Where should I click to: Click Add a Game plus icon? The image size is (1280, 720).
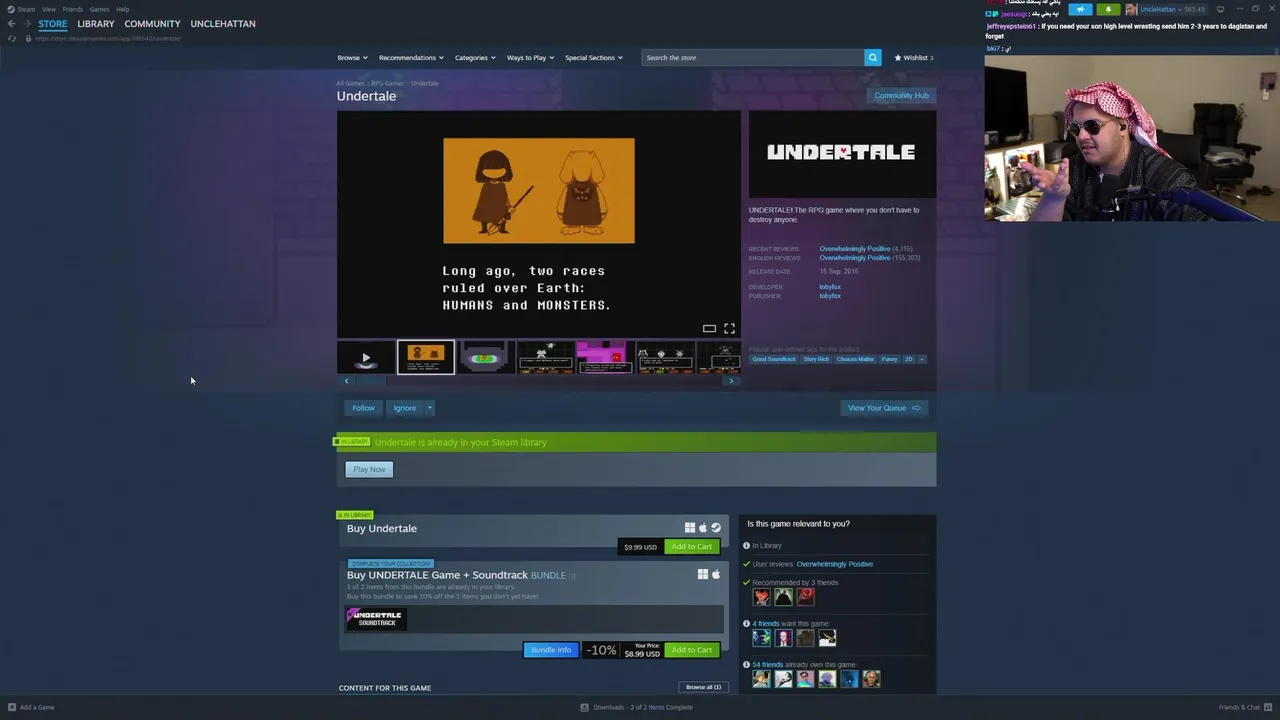click(11, 707)
